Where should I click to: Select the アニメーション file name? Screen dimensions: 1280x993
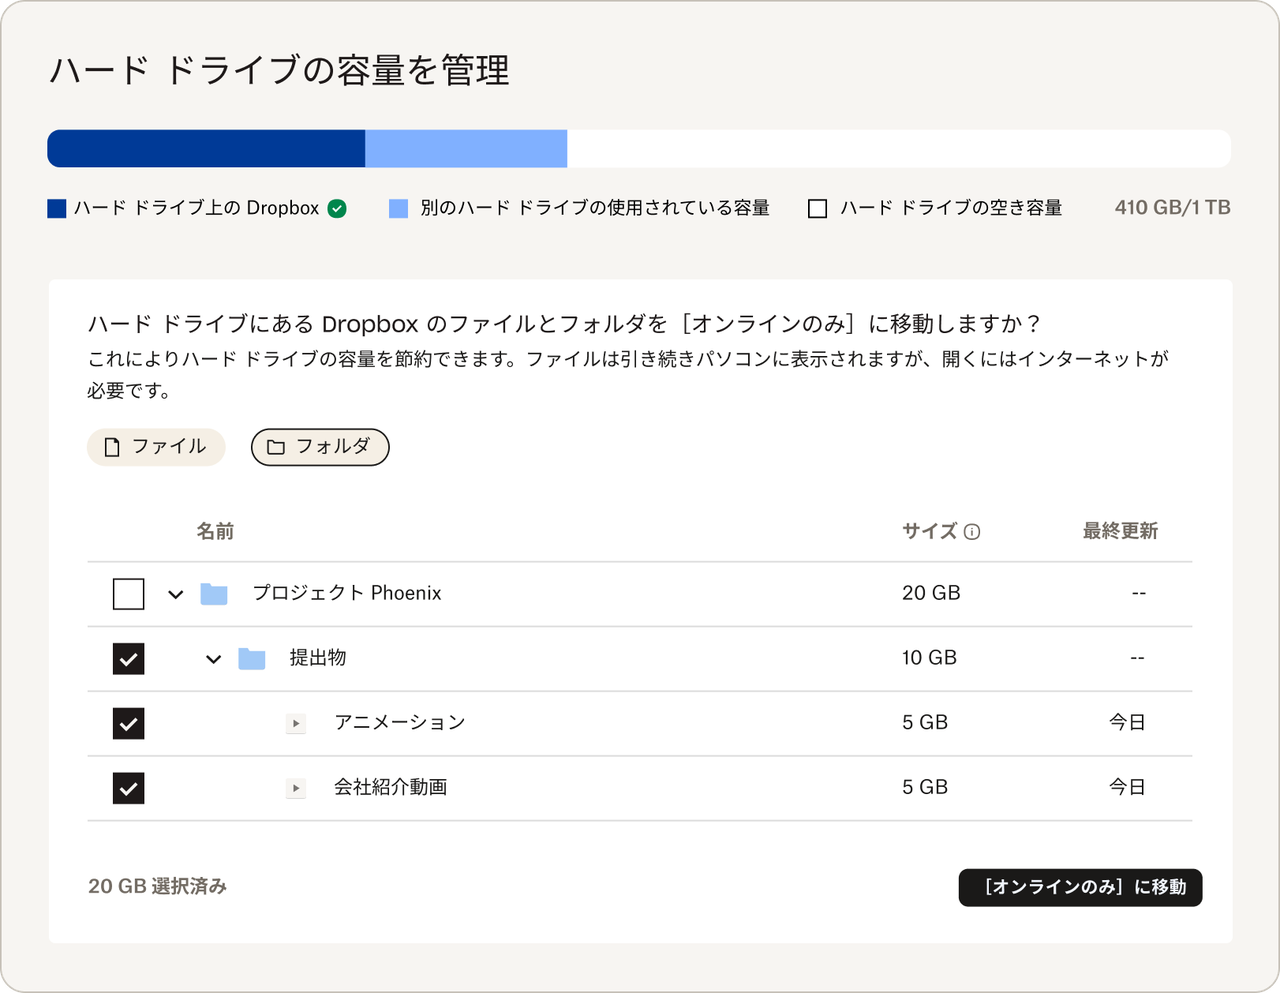tap(399, 723)
